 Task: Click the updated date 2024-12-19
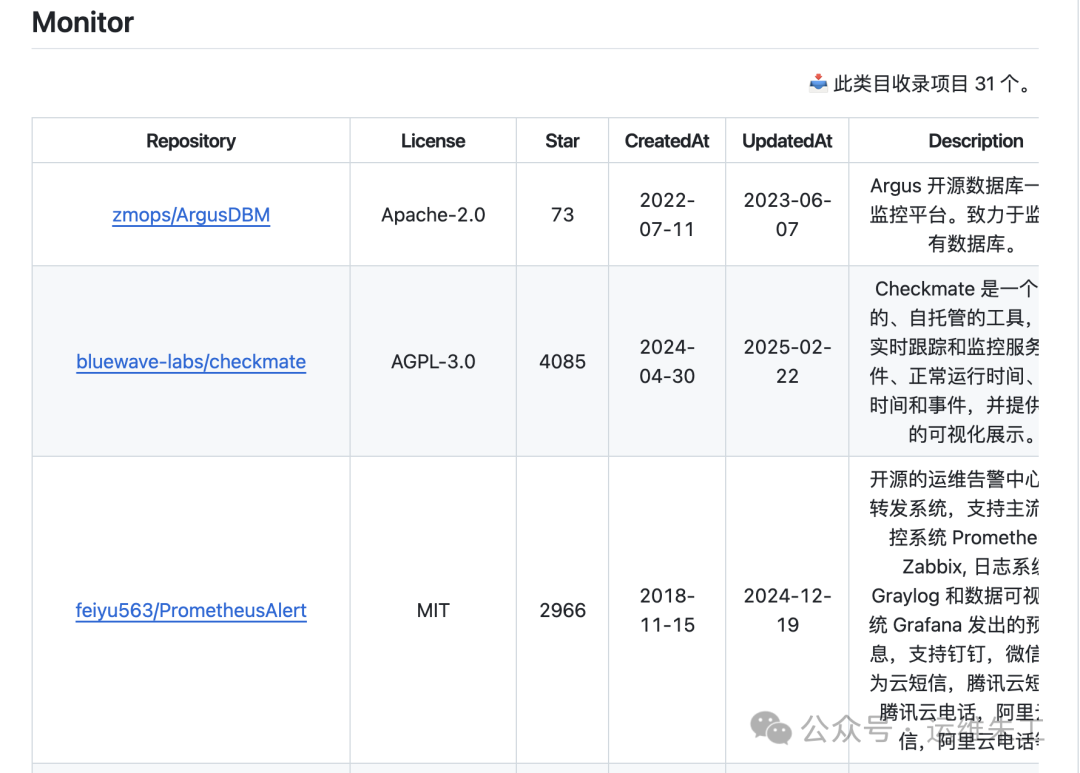click(x=787, y=610)
